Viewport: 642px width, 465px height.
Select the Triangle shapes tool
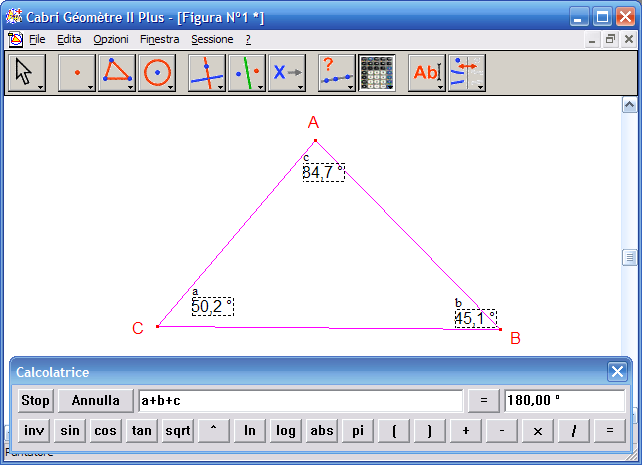coord(117,73)
